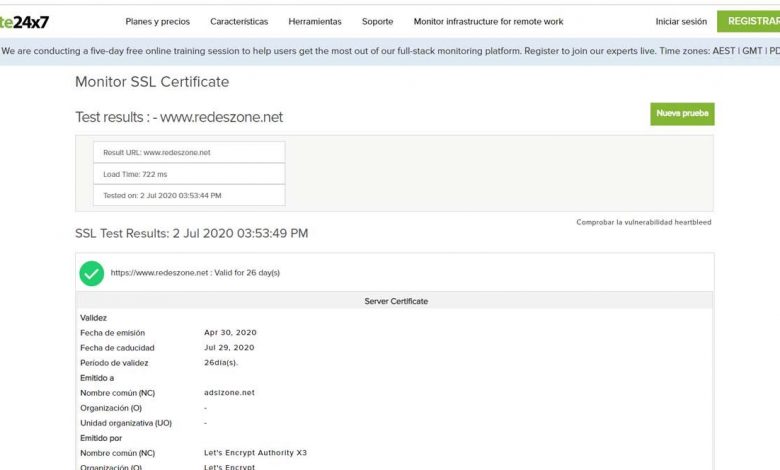Click Nombre común (NC) label under Emitido a
Image resolution: width=780 pixels, height=470 pixels.
click(118, 393)
